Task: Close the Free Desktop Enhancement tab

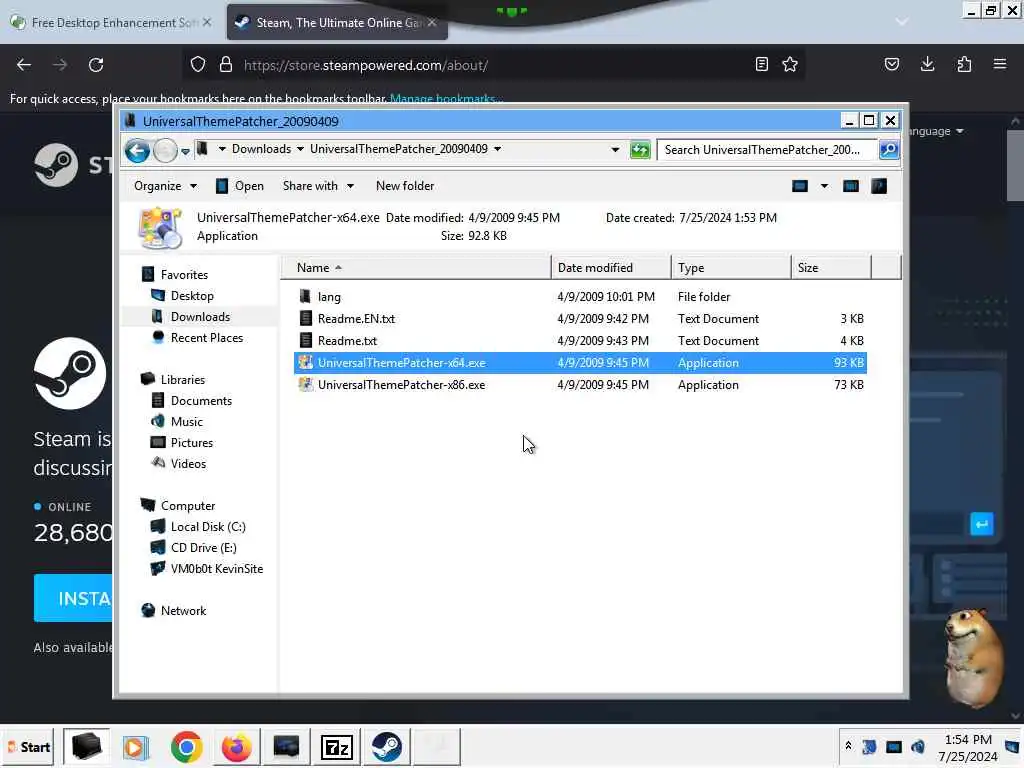Action: 207,22
